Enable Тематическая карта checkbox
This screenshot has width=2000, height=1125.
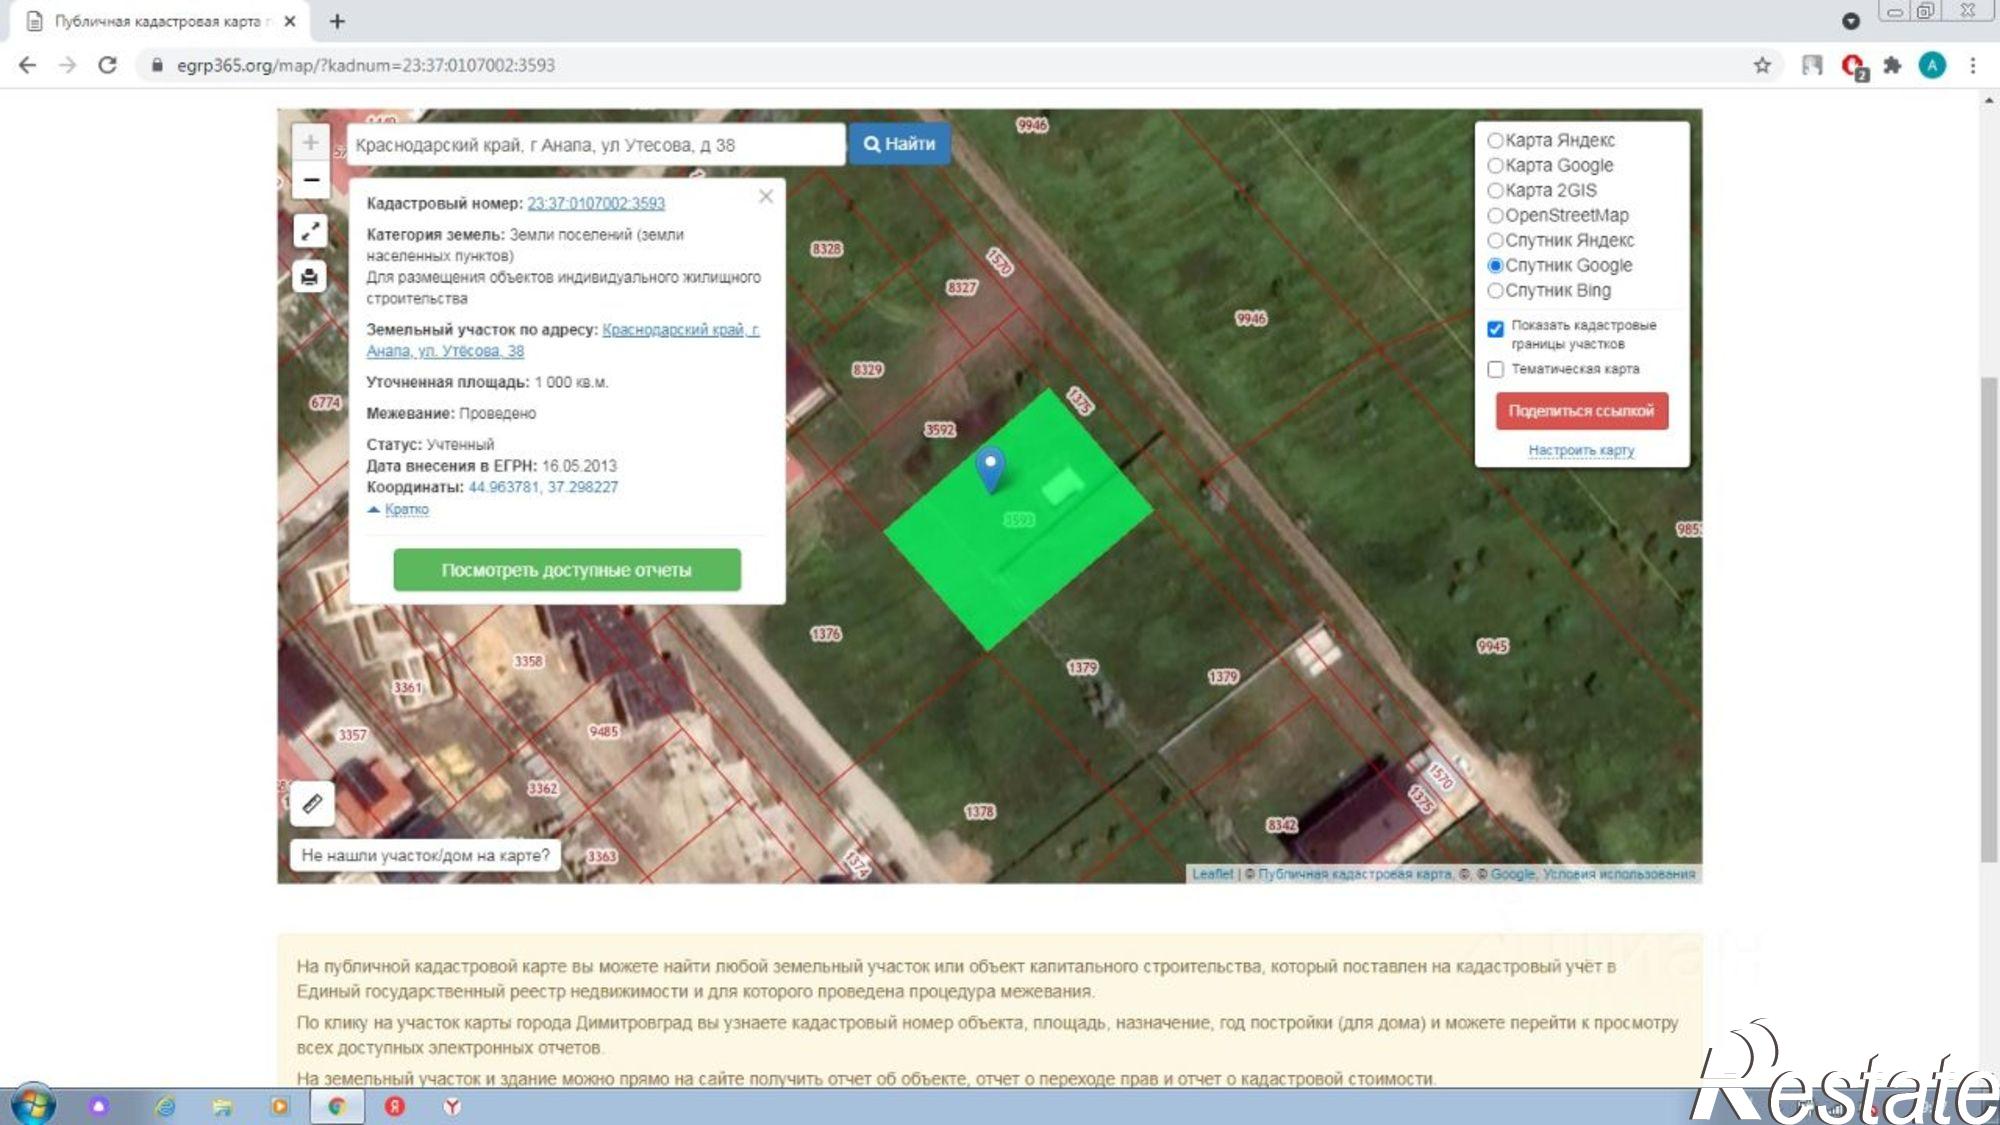click(1495, 369)
